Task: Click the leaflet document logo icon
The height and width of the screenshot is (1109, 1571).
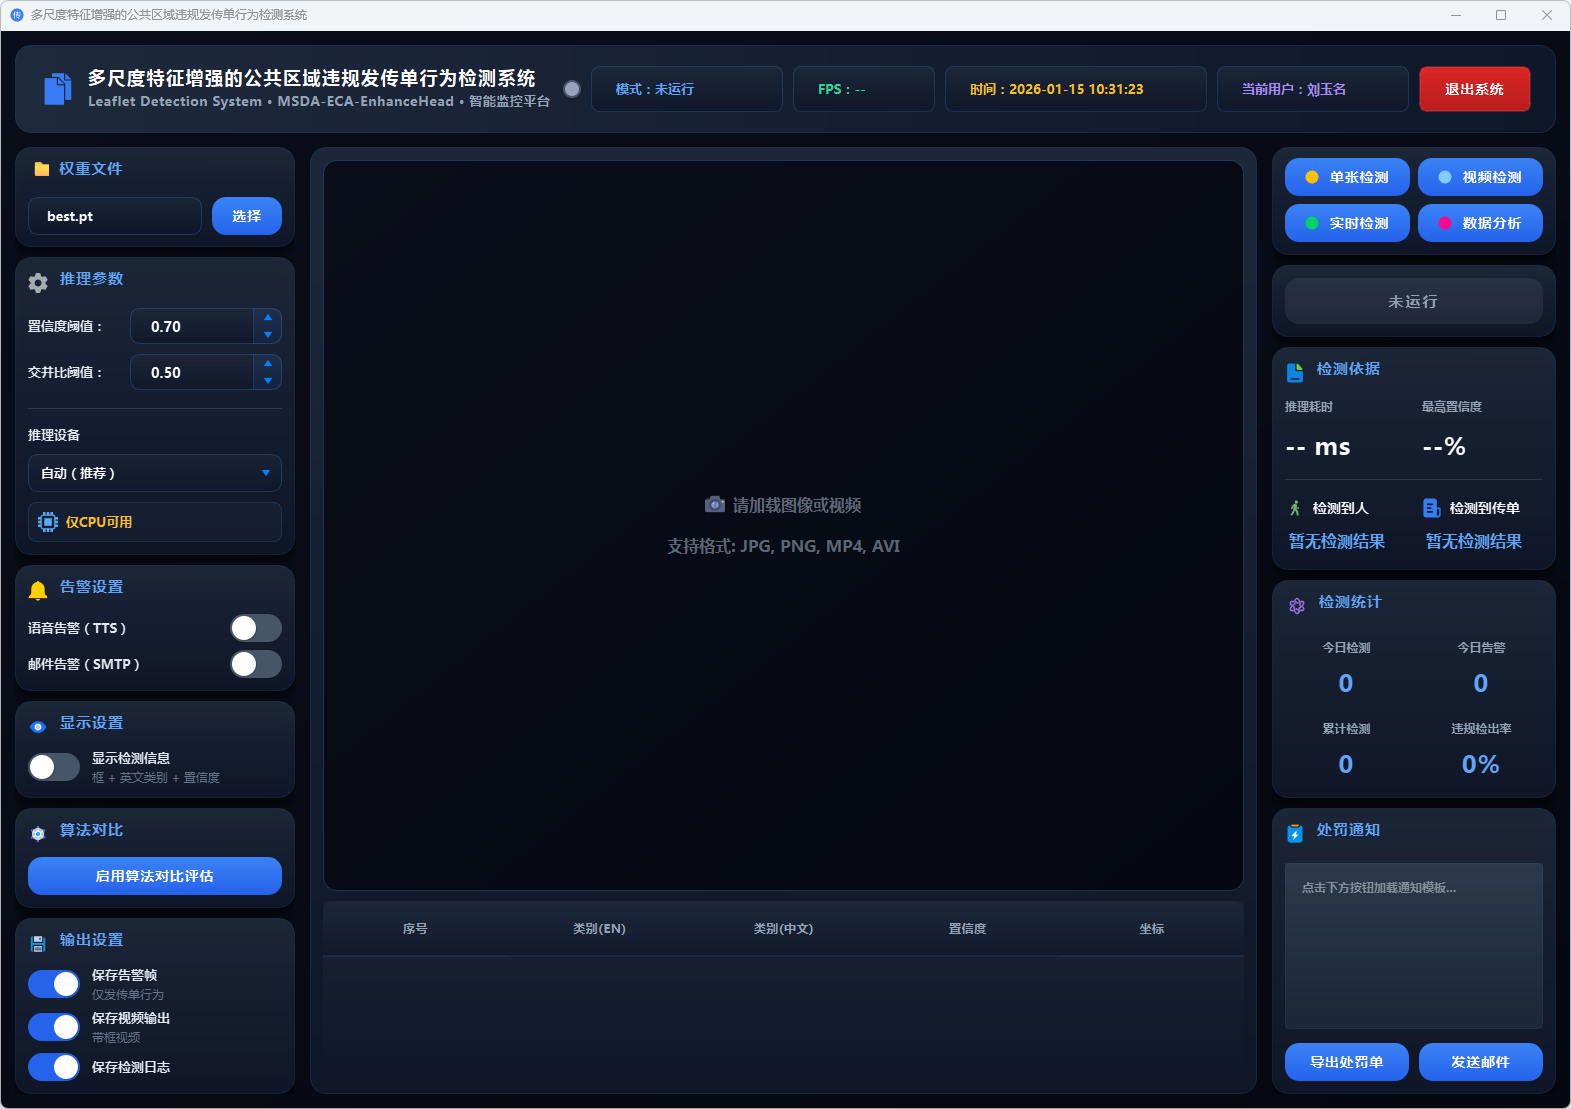Action: [57, 89]
